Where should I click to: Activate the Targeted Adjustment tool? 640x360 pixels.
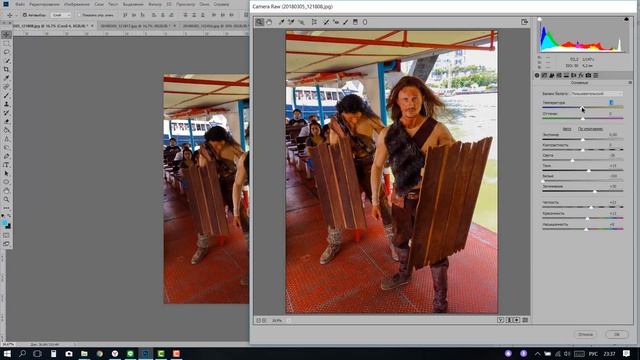click(x=301, y=22)
